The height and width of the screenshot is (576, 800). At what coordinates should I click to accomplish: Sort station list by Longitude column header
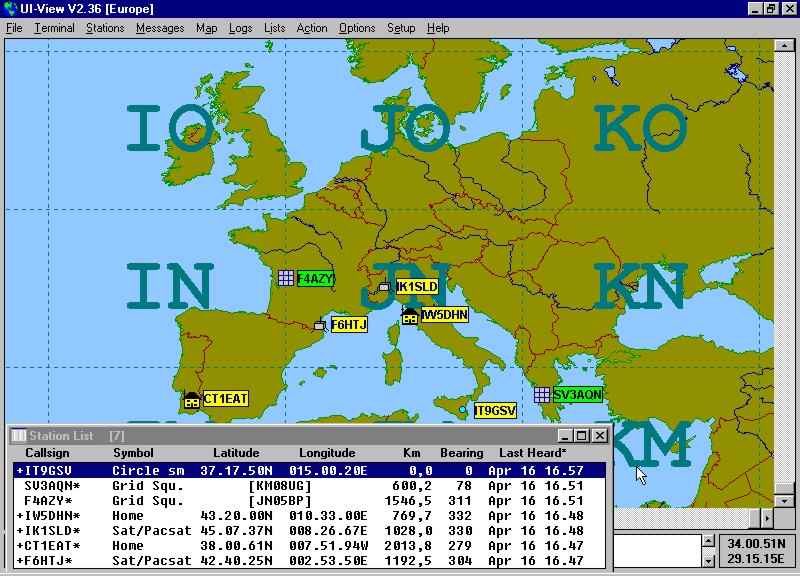pyautogui.click(x=327, y=453)
